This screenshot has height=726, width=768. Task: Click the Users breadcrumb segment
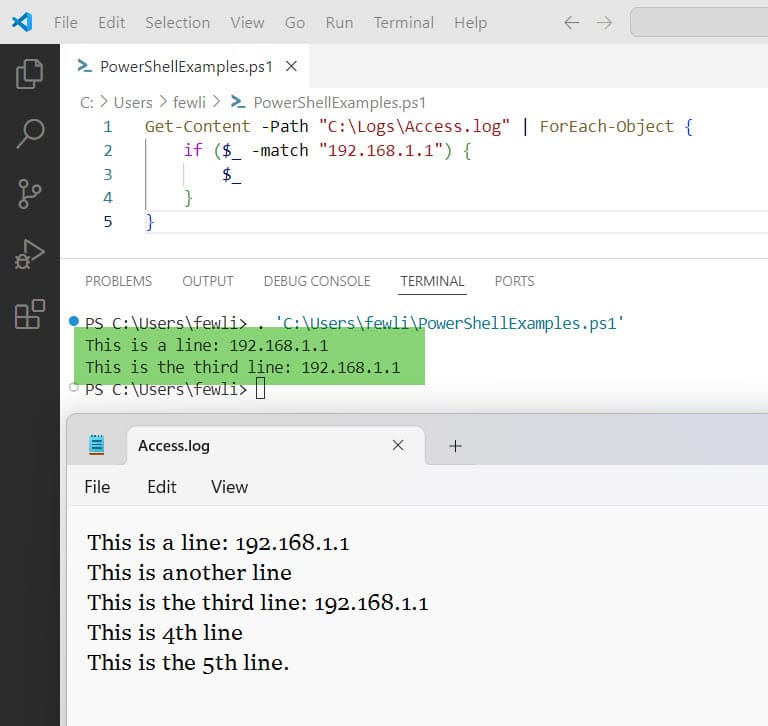pos(133,102)
